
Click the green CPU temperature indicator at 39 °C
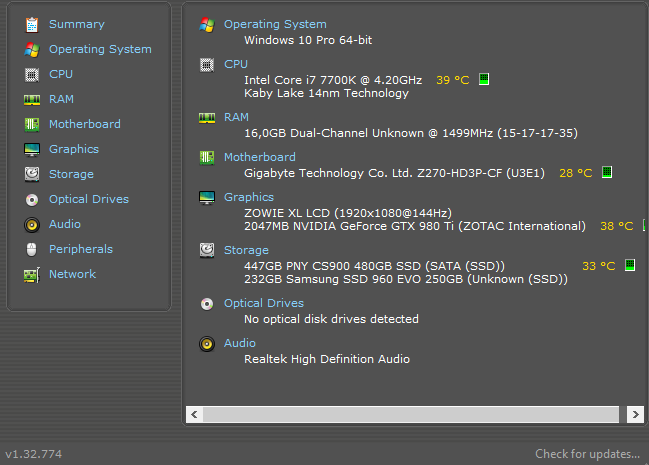[x=484, y=79]
